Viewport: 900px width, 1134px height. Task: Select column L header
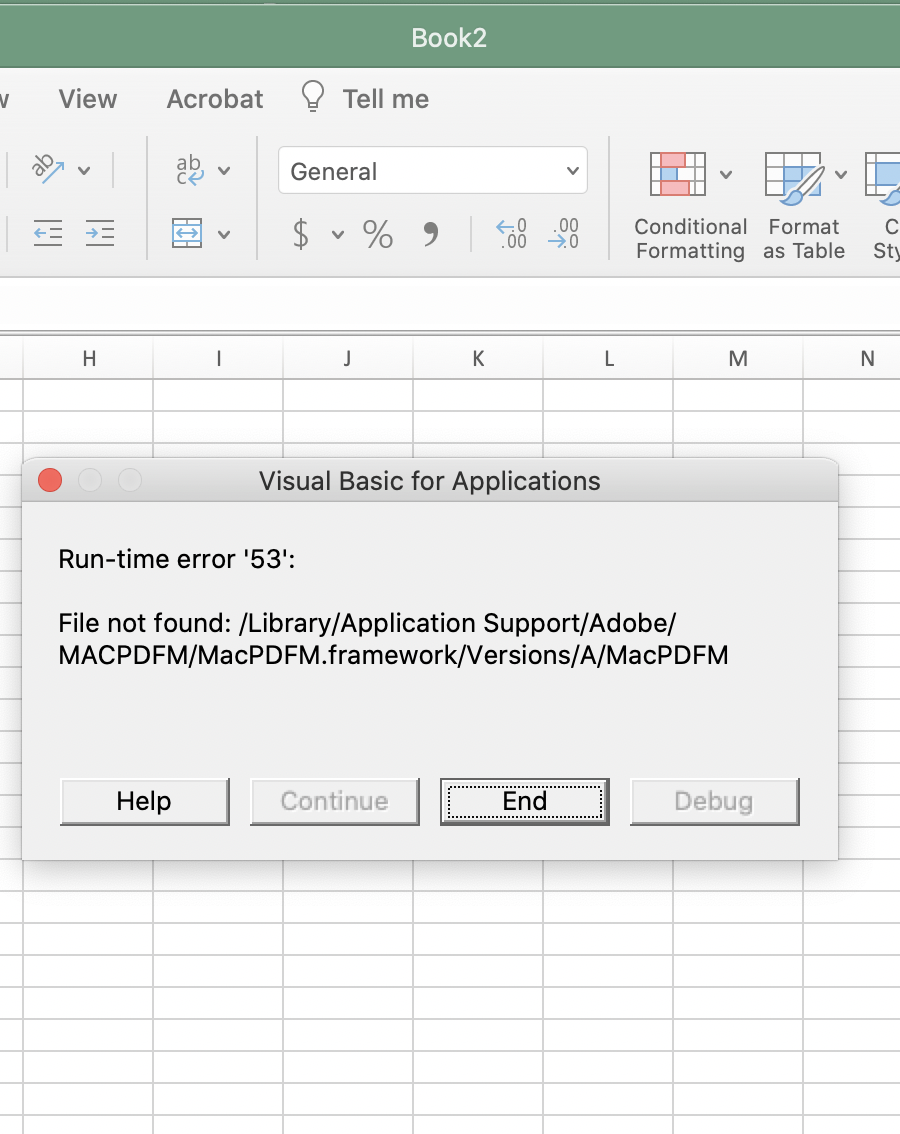(608, 358)
